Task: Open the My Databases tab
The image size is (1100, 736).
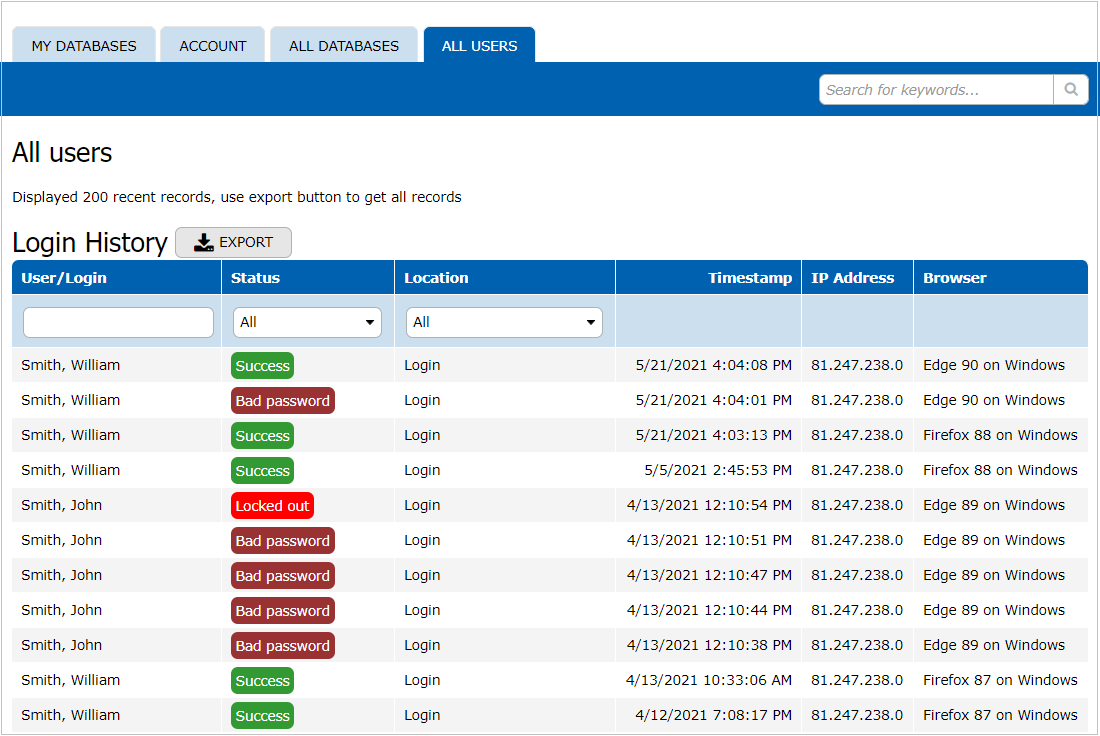Action: click(84, 46)
